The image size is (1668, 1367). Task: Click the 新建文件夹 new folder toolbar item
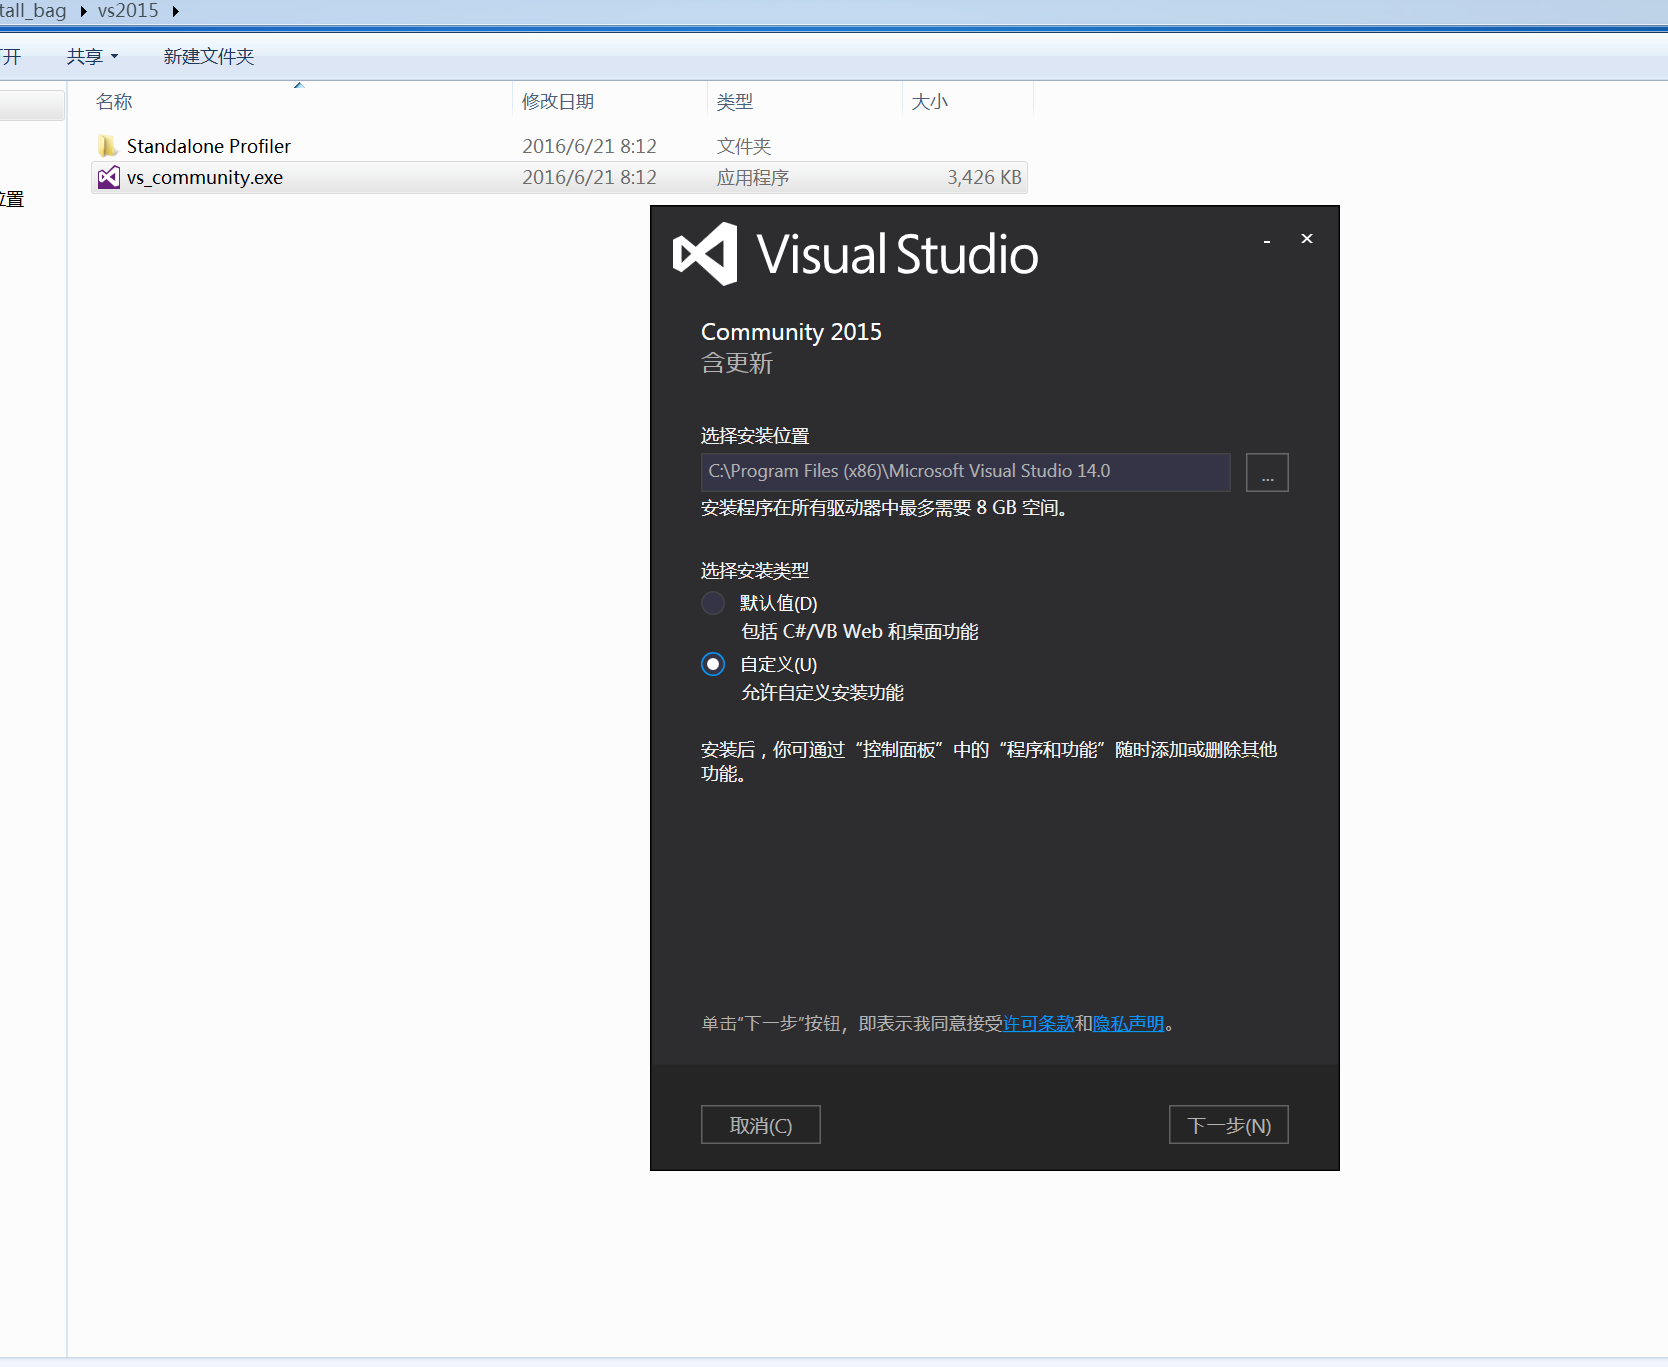[x=209, y=56]
